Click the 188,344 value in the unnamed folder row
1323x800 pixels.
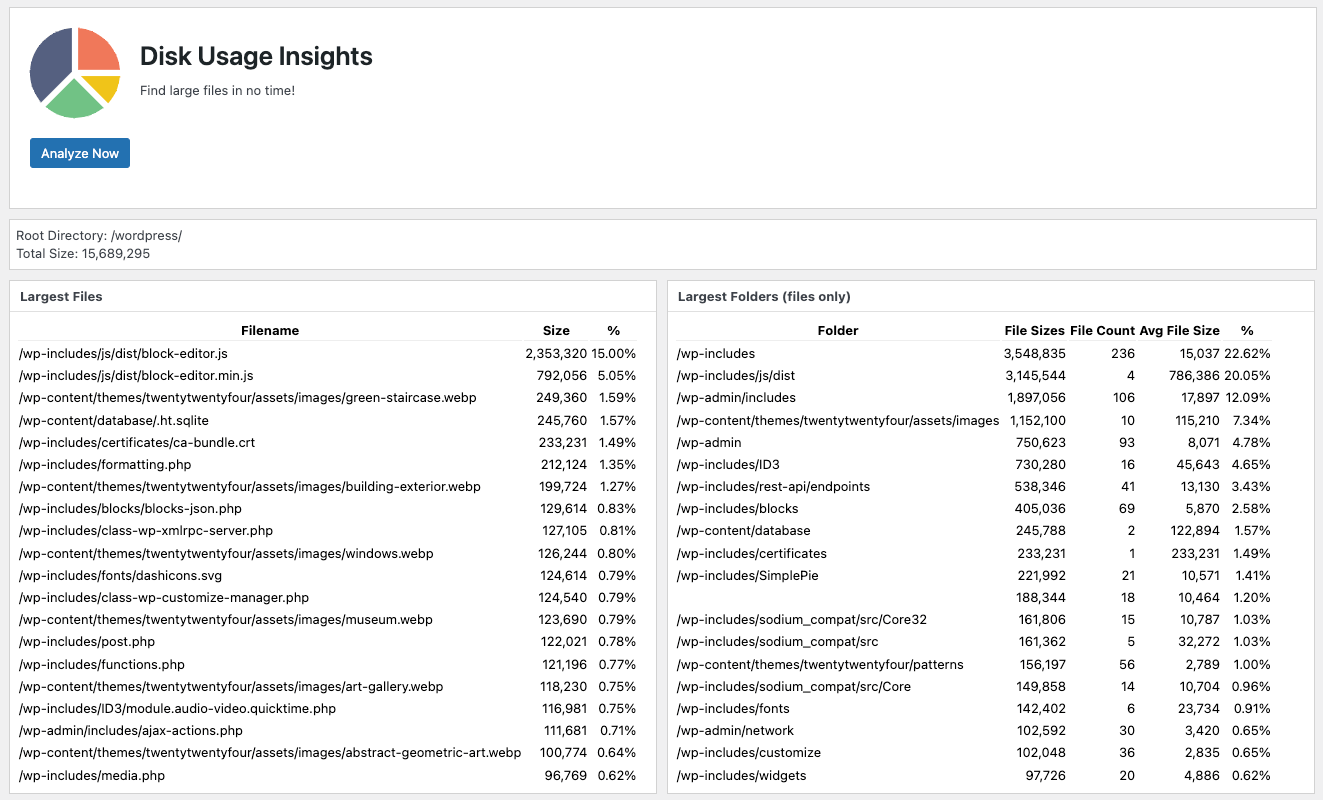[x=1043, y=597]
